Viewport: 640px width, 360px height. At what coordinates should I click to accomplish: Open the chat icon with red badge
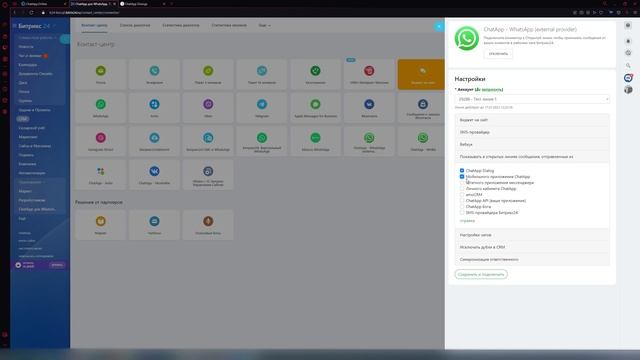click(x=628, y=78)
